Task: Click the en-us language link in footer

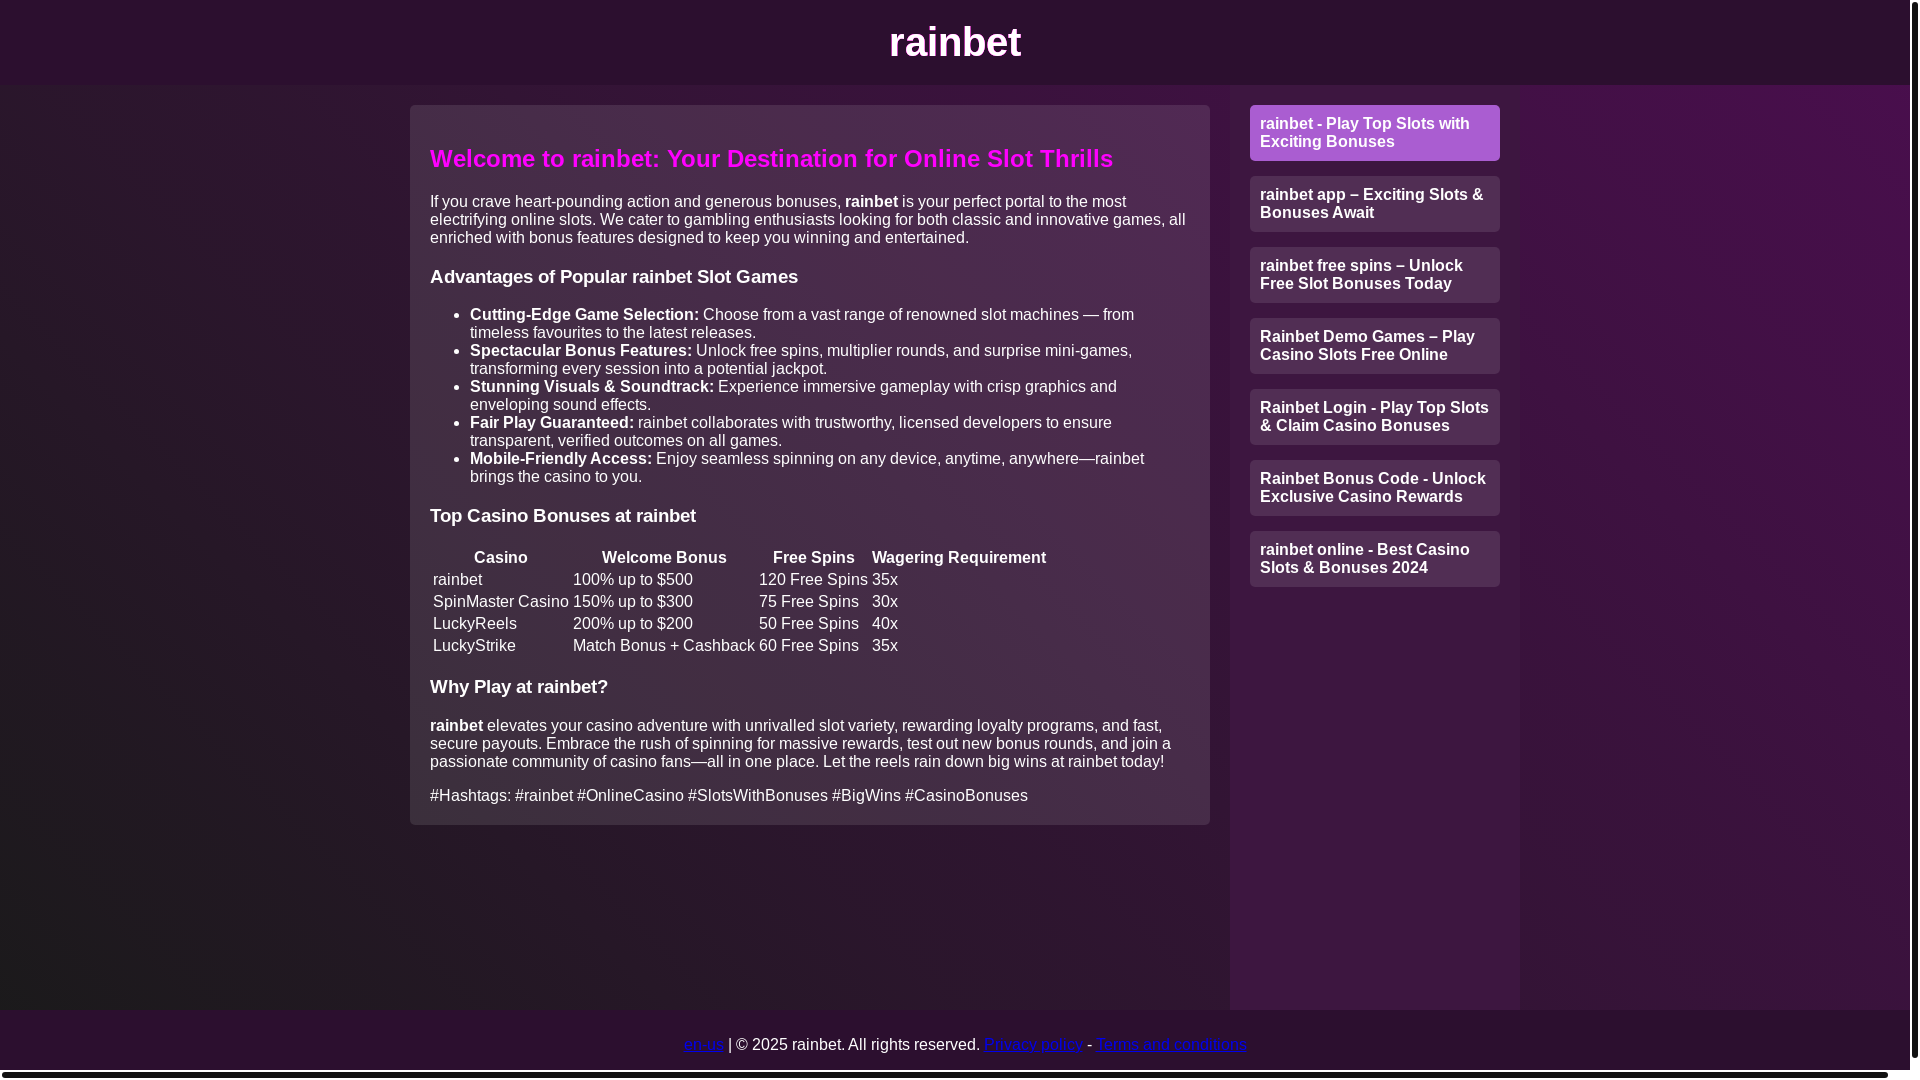Action: click(704, 1045)
